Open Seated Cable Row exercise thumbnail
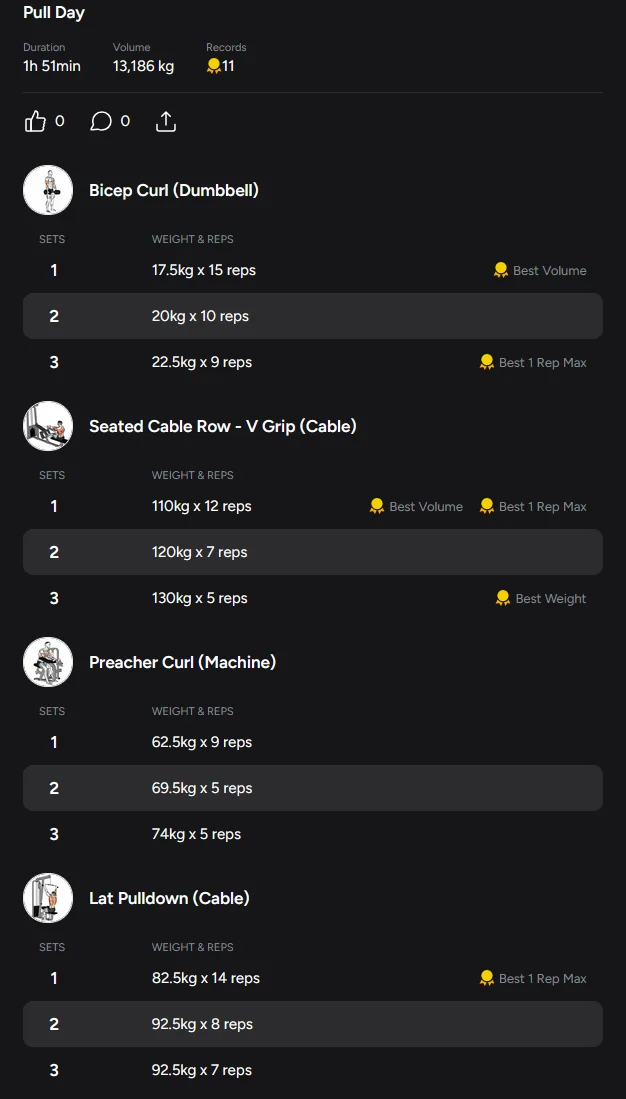The height and width of the screenshot is (1099, 626). [48, 426]
